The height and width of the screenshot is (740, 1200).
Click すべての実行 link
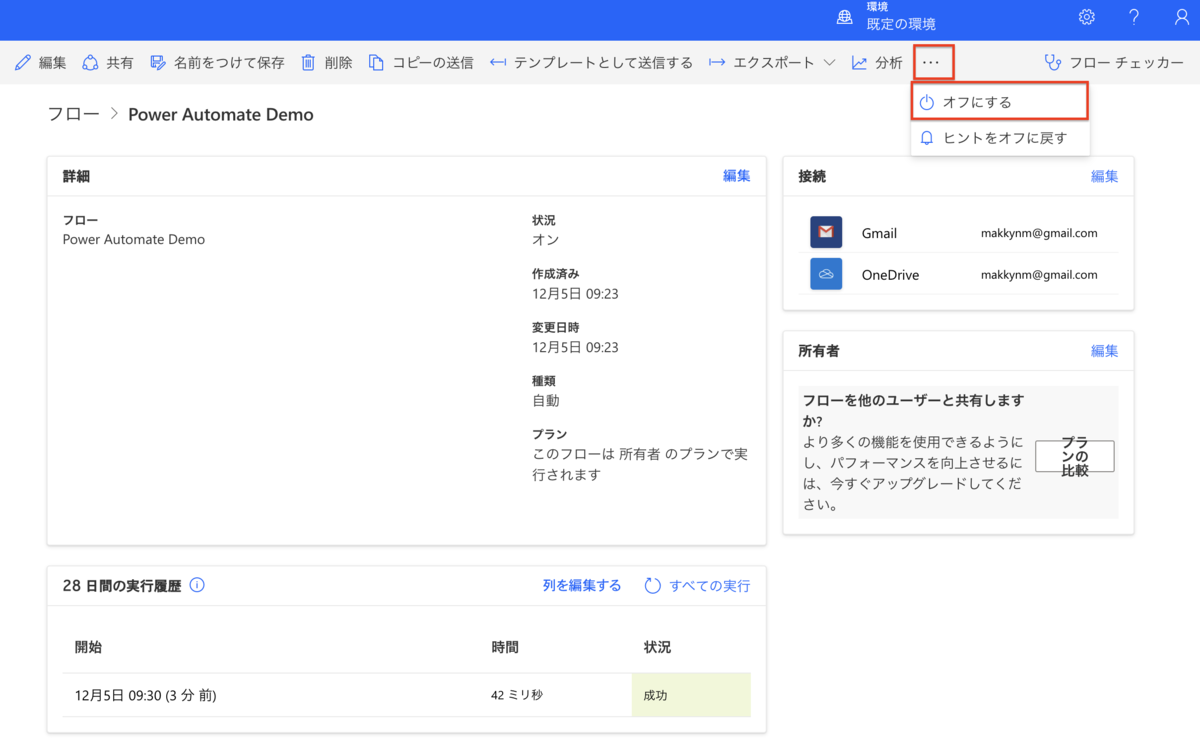click(x=710, y=586)
